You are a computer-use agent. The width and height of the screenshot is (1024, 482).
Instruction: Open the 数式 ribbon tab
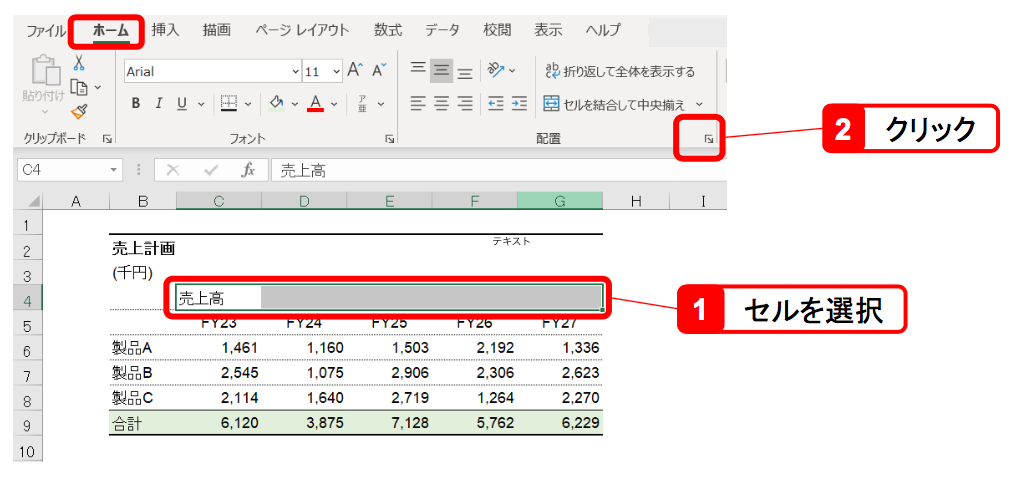tap(389, 30)
